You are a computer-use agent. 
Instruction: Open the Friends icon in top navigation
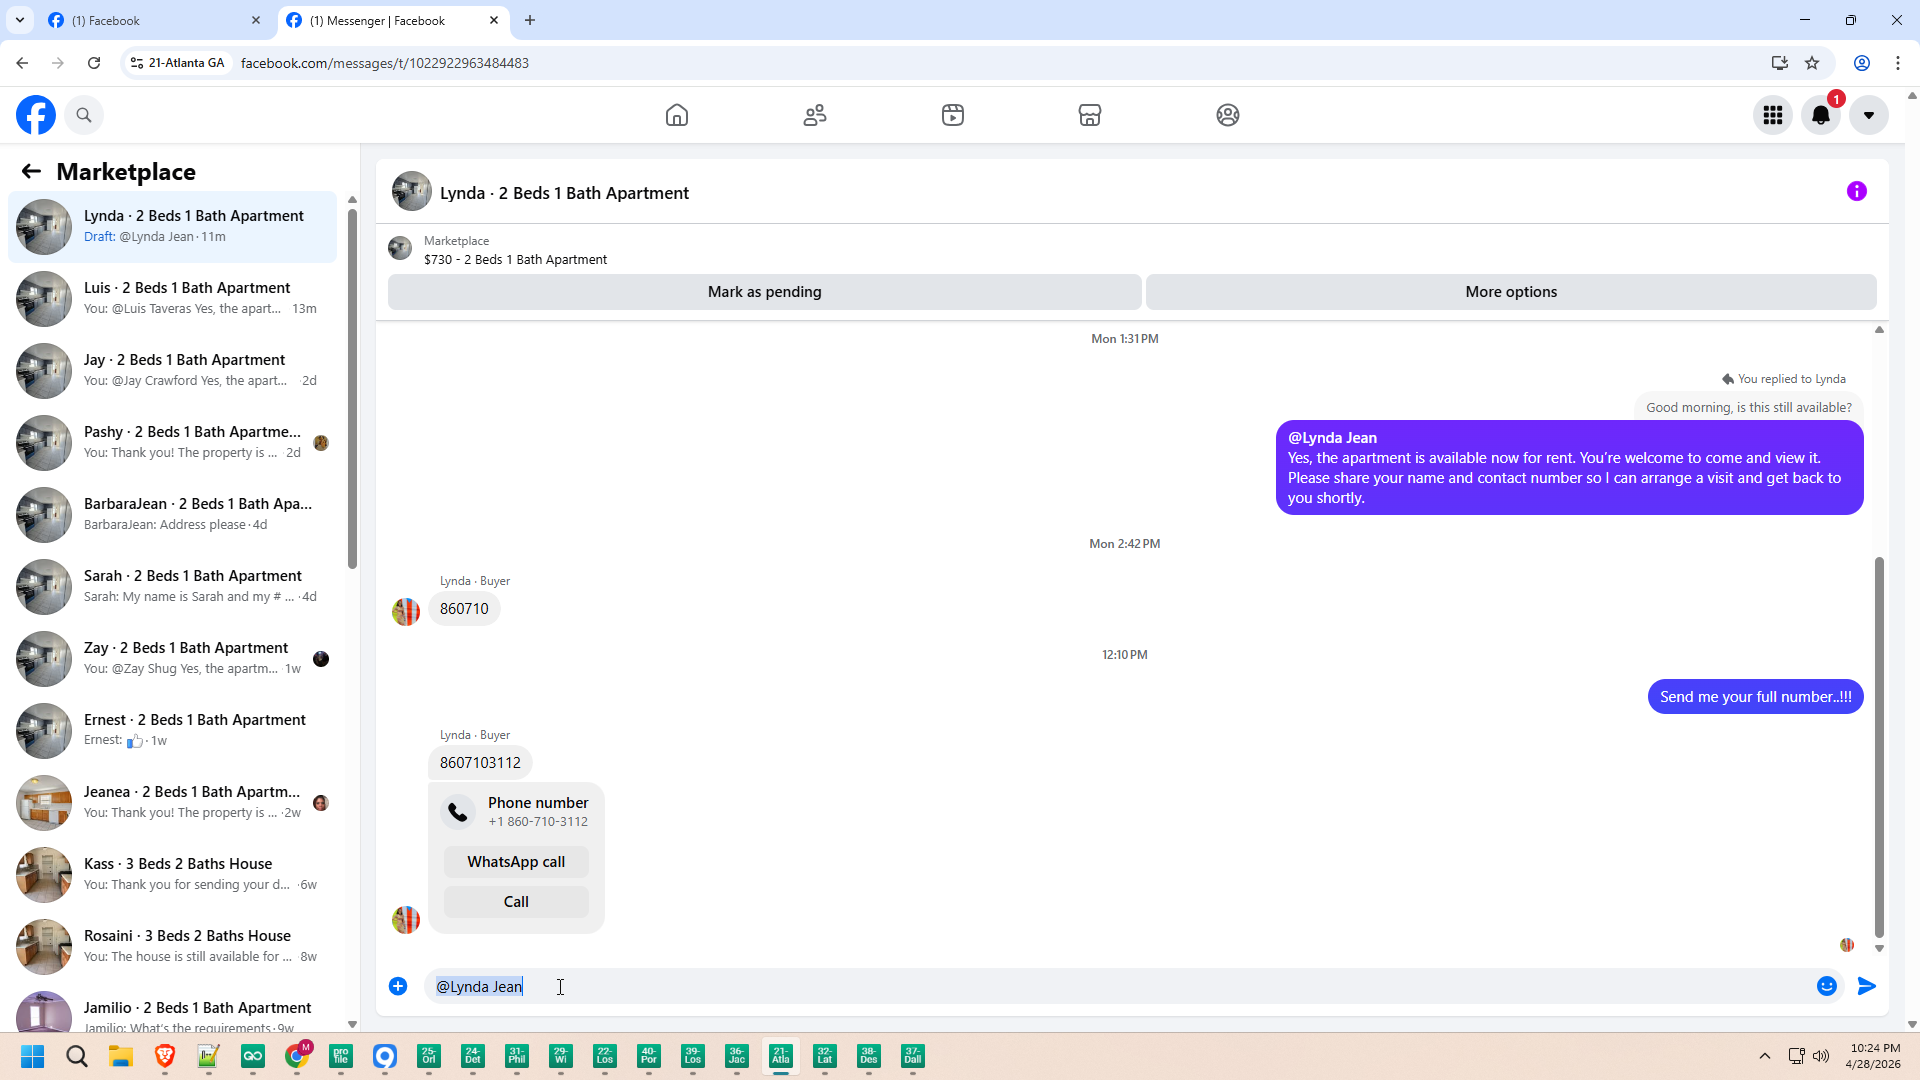pyautogui.click(x=815, y=115)
